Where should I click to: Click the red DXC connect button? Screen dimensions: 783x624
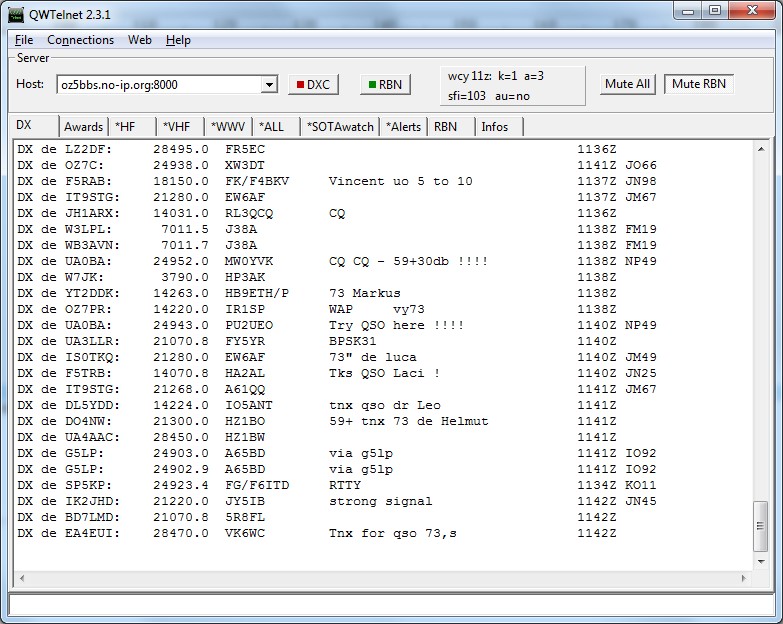pos(314,85)
